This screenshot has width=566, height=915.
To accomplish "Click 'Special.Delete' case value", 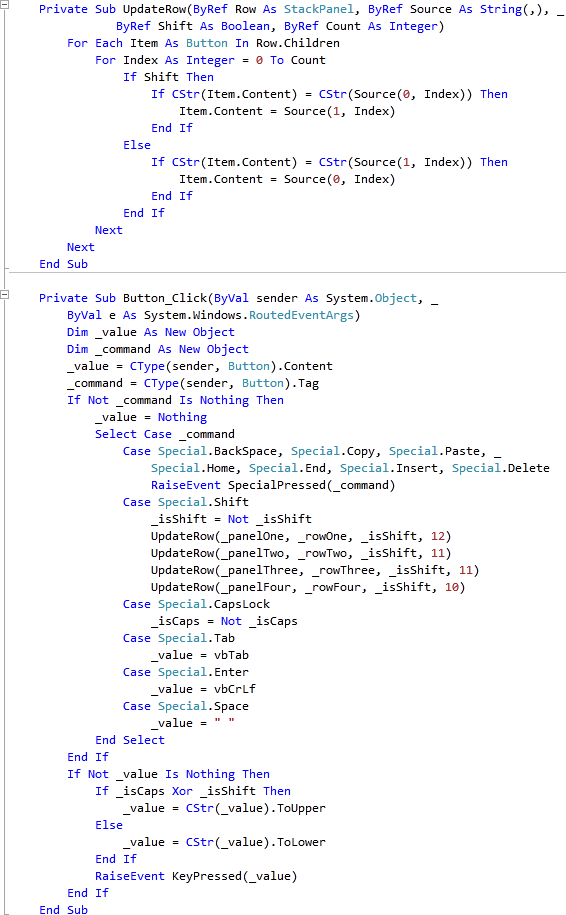I will [x=501, y=468].
